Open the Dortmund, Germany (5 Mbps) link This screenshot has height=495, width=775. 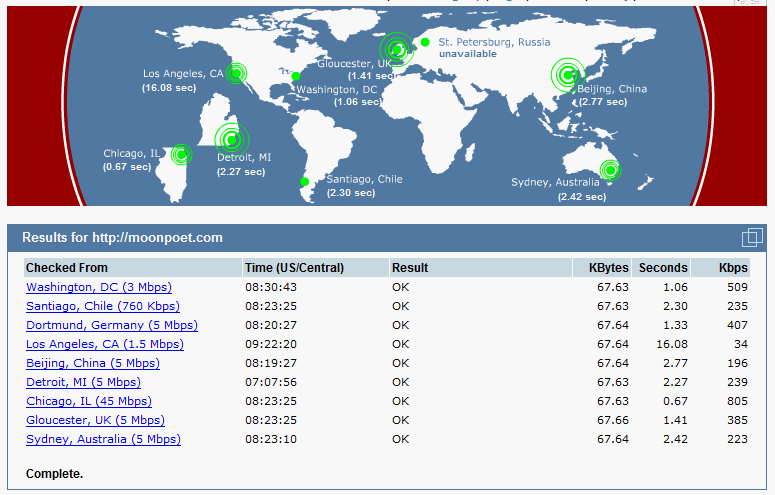coord(111,325)
